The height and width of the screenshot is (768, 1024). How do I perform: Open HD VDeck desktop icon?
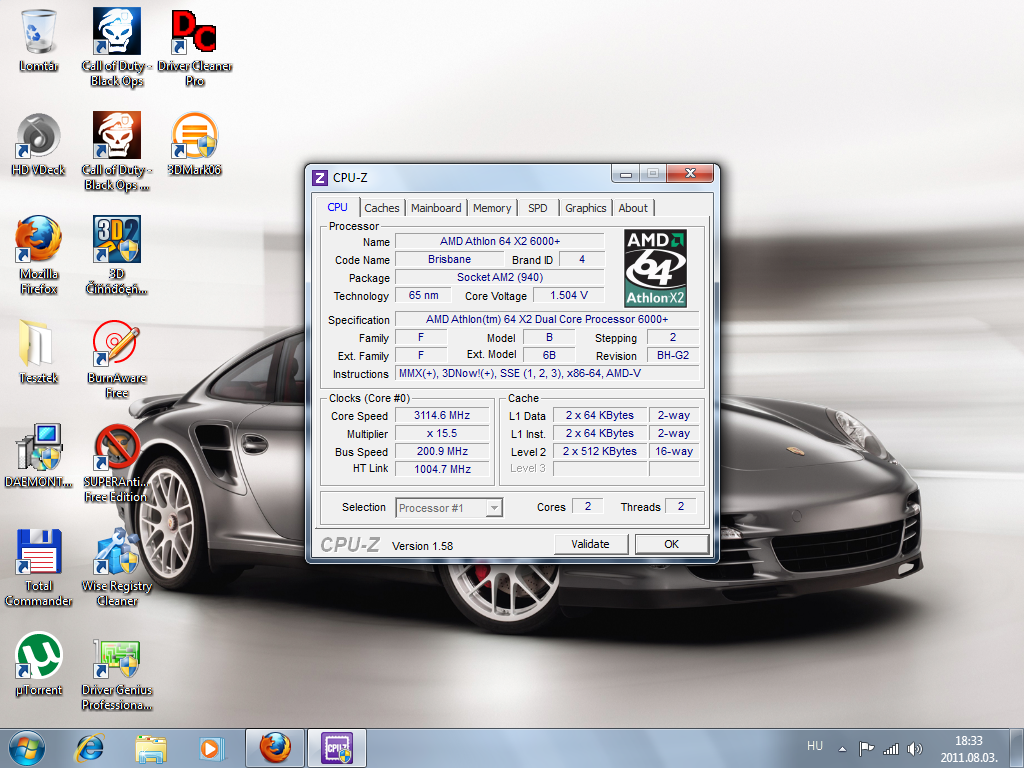pyautogui.click(x=39, y=138)
